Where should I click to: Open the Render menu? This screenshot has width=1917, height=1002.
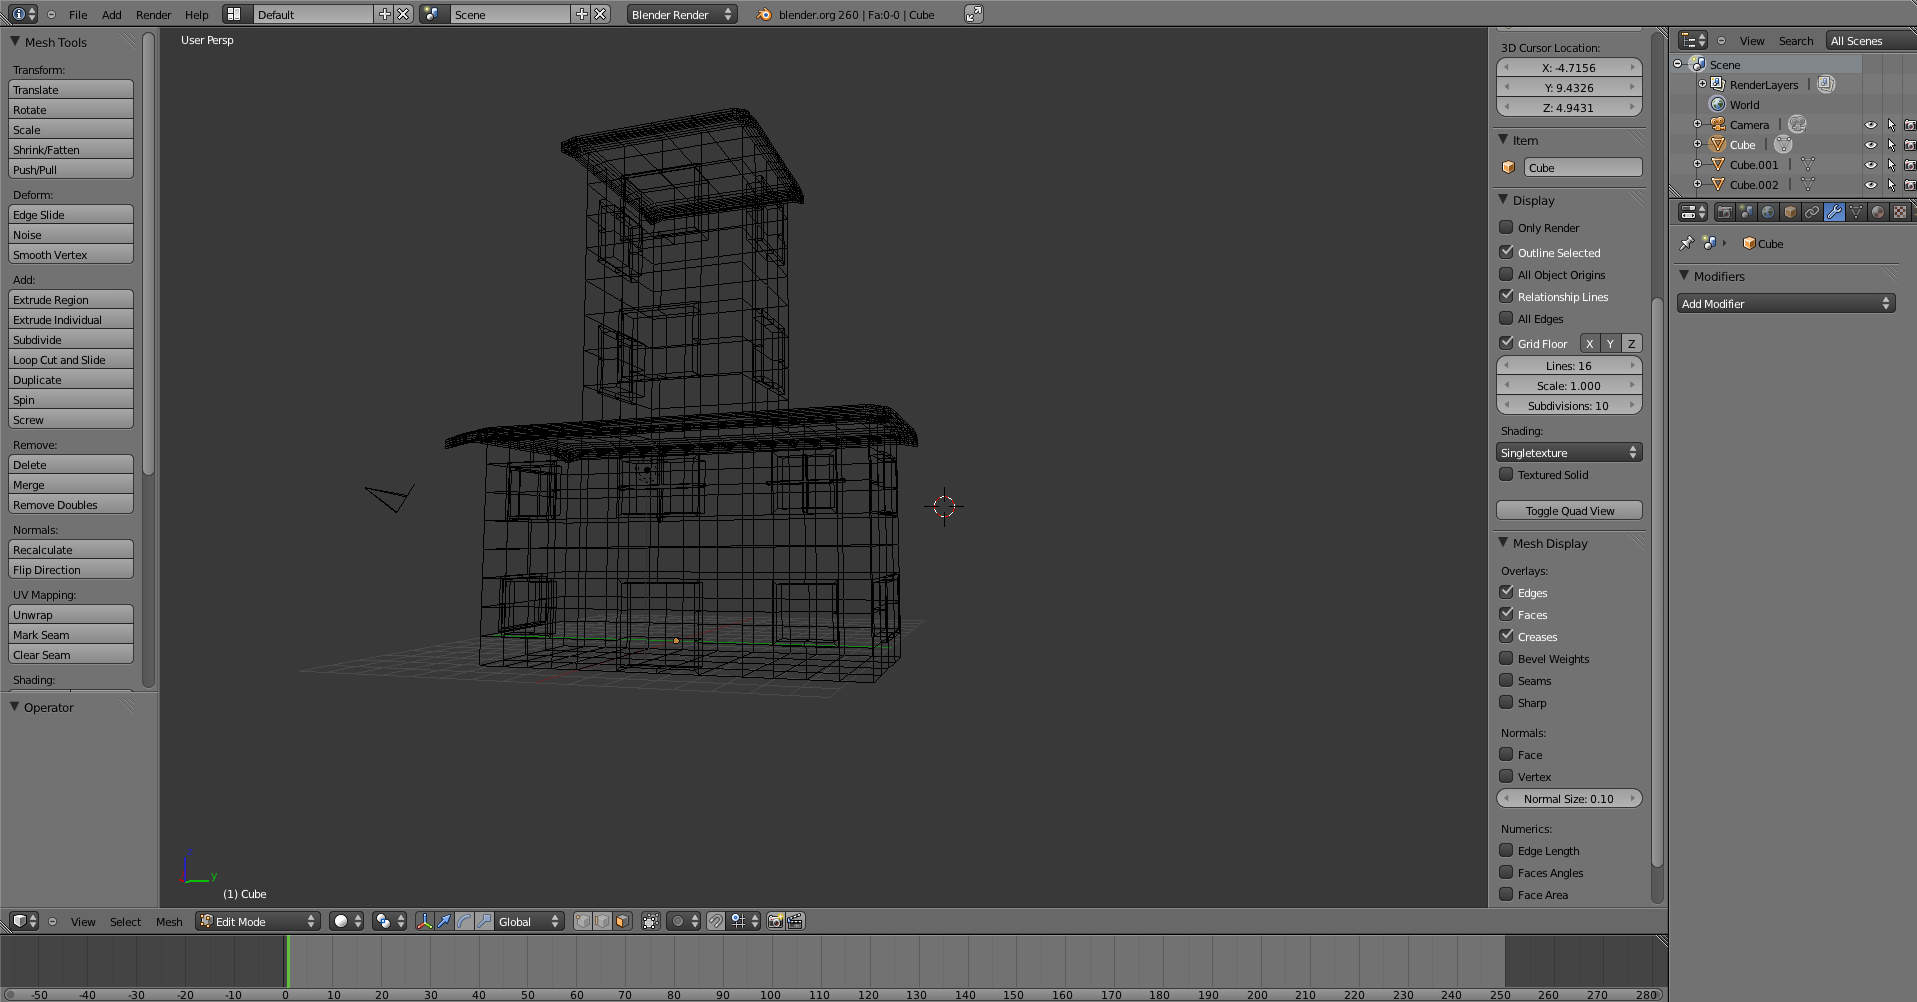(x=154, y=15)
